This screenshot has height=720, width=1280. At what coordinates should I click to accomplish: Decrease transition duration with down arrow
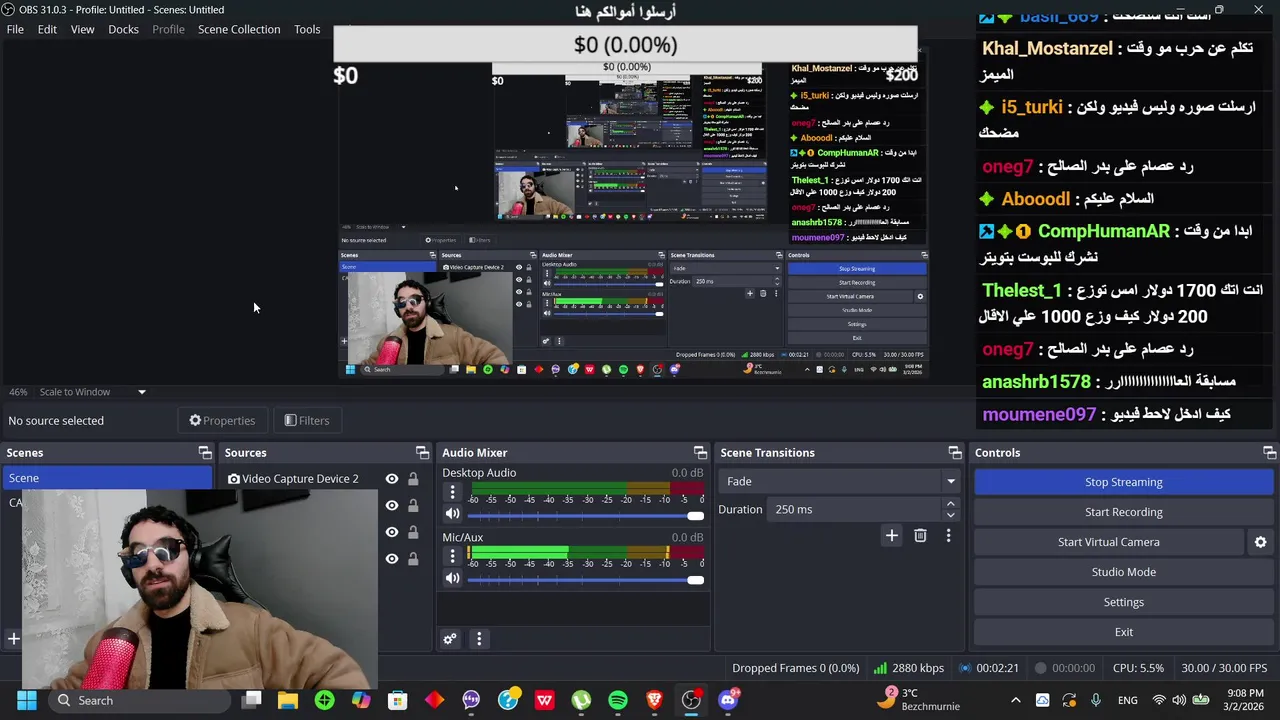point(950,515)
